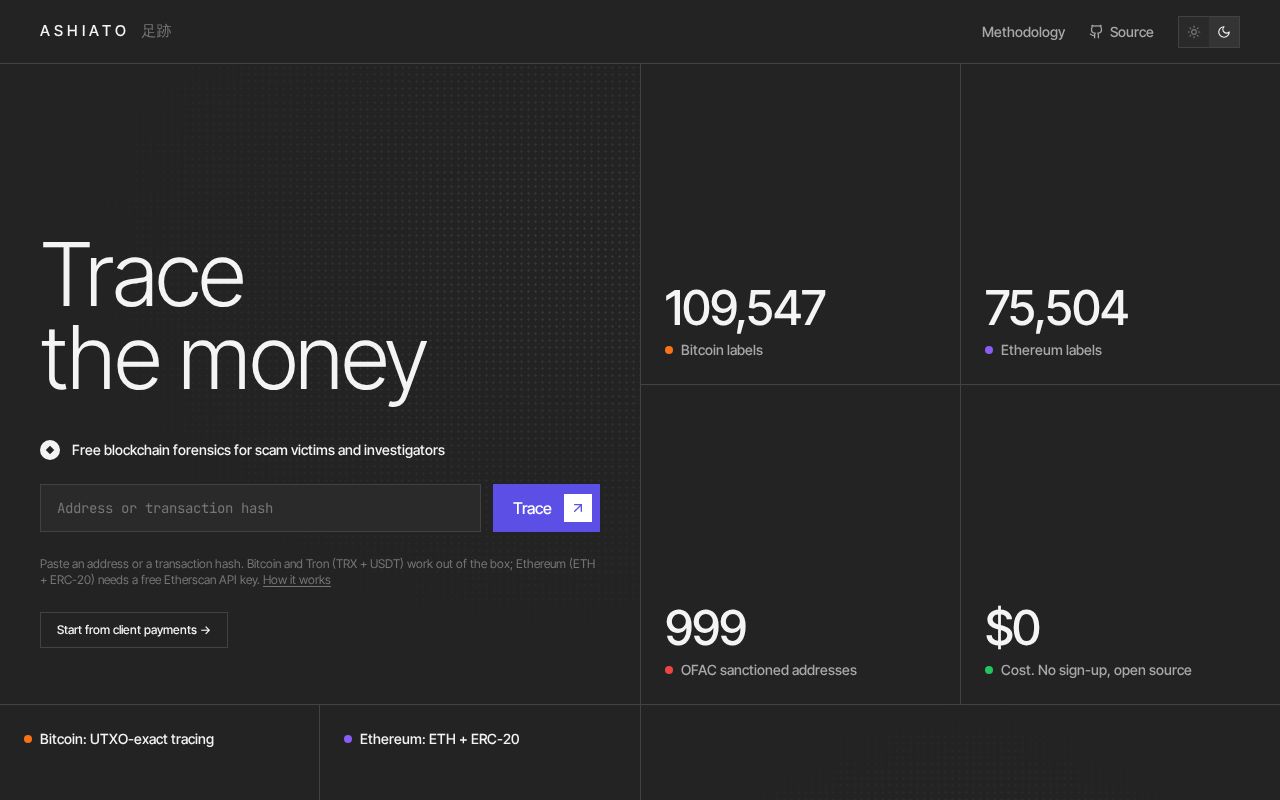Click the GitHub icon beside Source
Viewport: 1280px width, 800px height.
(x=1096, y=32)
